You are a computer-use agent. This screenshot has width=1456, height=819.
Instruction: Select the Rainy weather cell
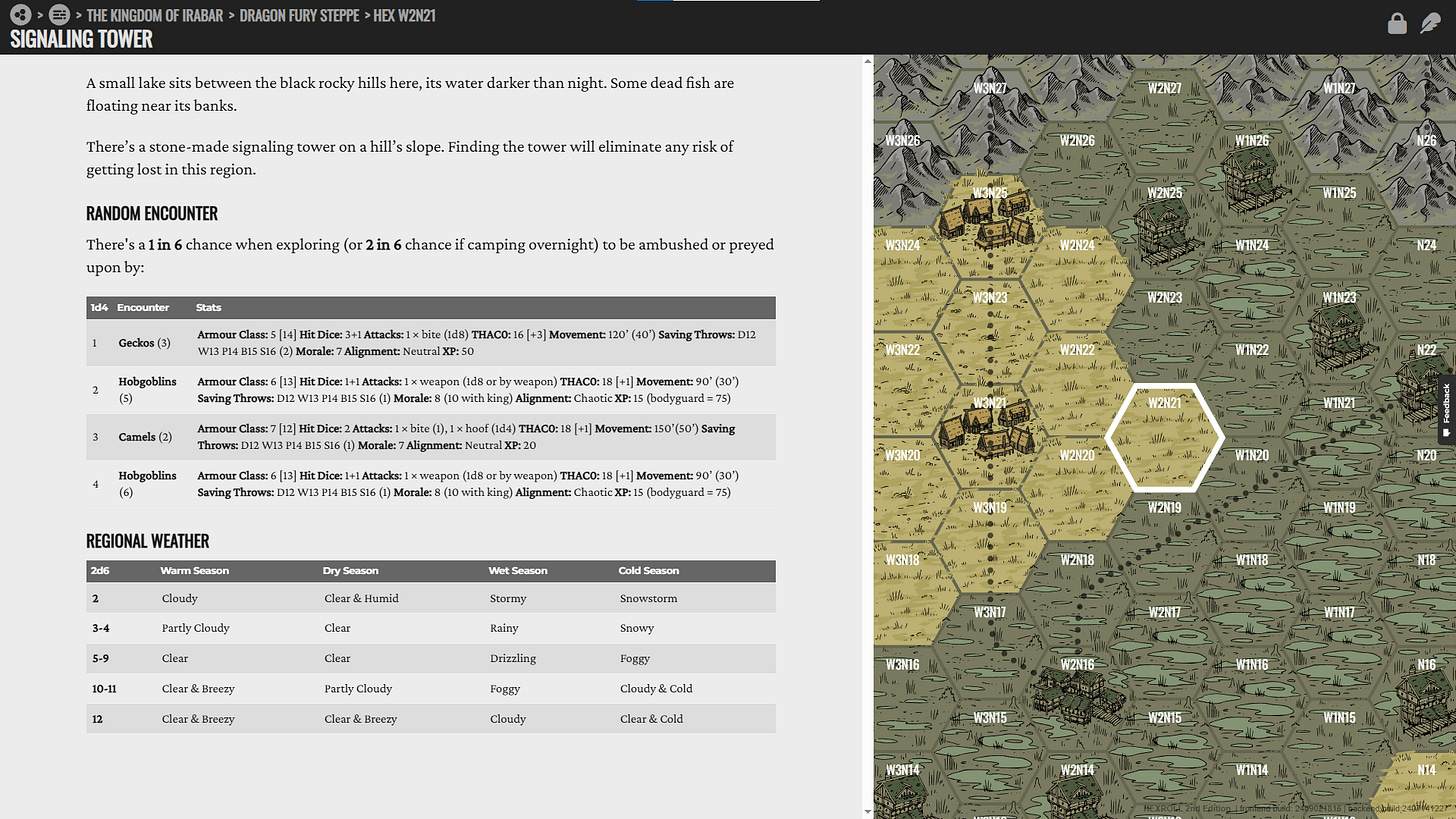pyautogui.click(x=504, y=628)
